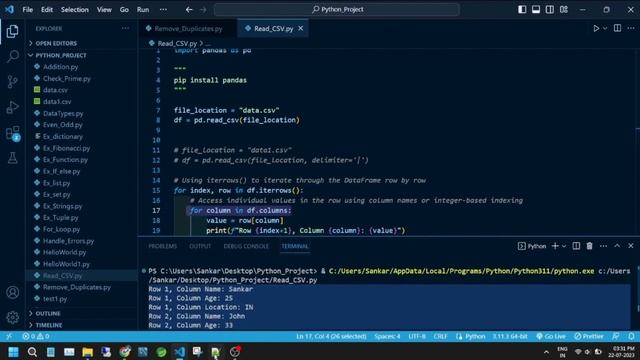Toggle the primary side bar layout
Viewport: 640px width, 360px height.
pyautogui.click(x=522, y=9)
